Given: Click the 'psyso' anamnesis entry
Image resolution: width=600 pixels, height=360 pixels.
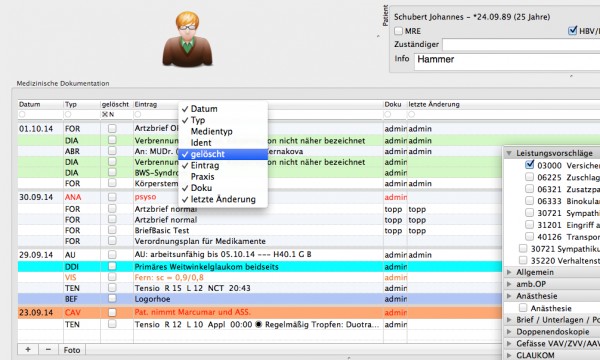Looking at the screenshot, I should click(x=145, y=197).
